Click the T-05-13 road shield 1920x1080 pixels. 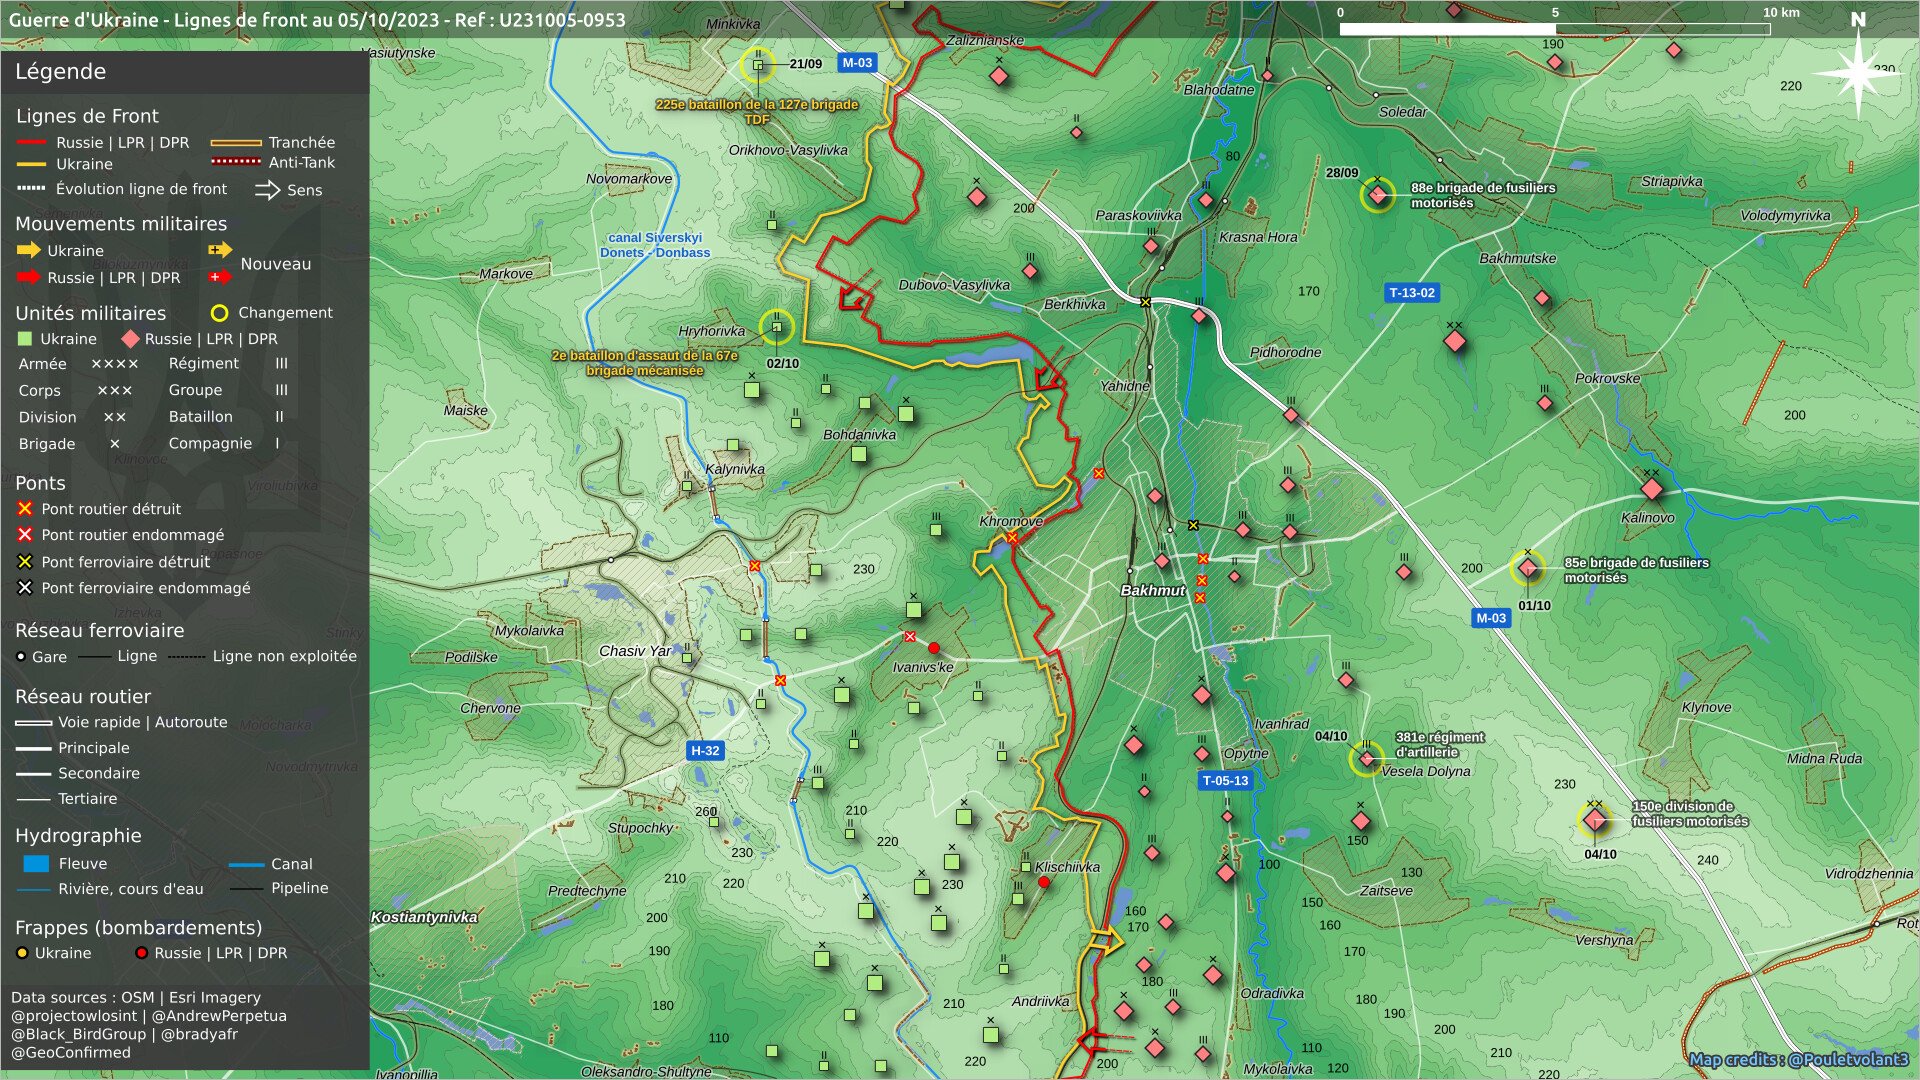coord(1225,781)
